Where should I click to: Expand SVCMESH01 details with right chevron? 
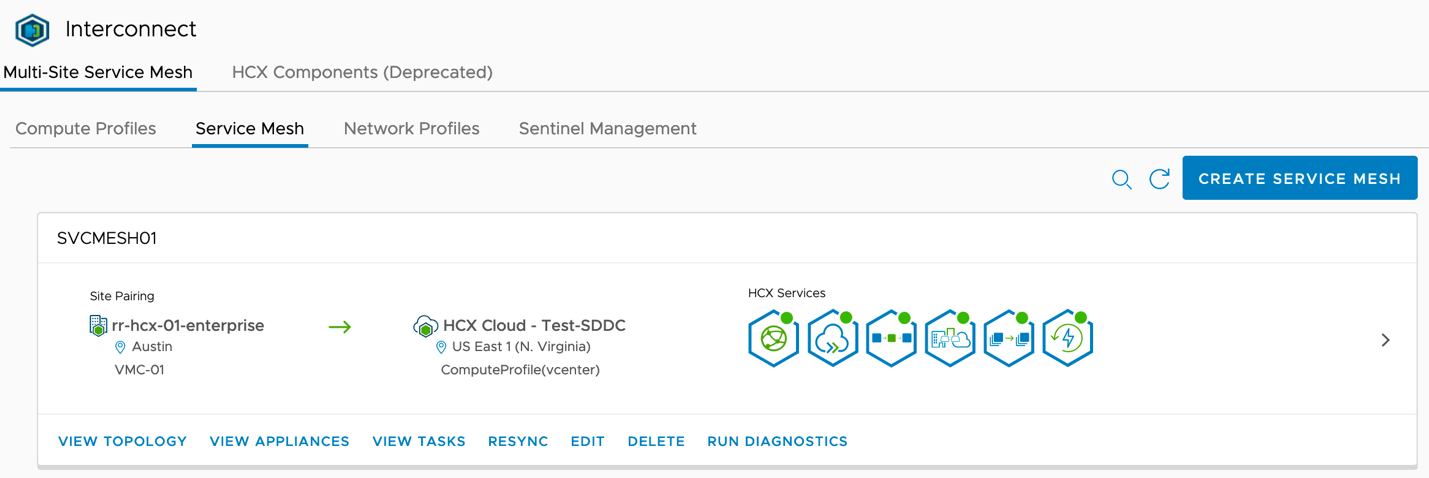click(x=1385, y=340)
